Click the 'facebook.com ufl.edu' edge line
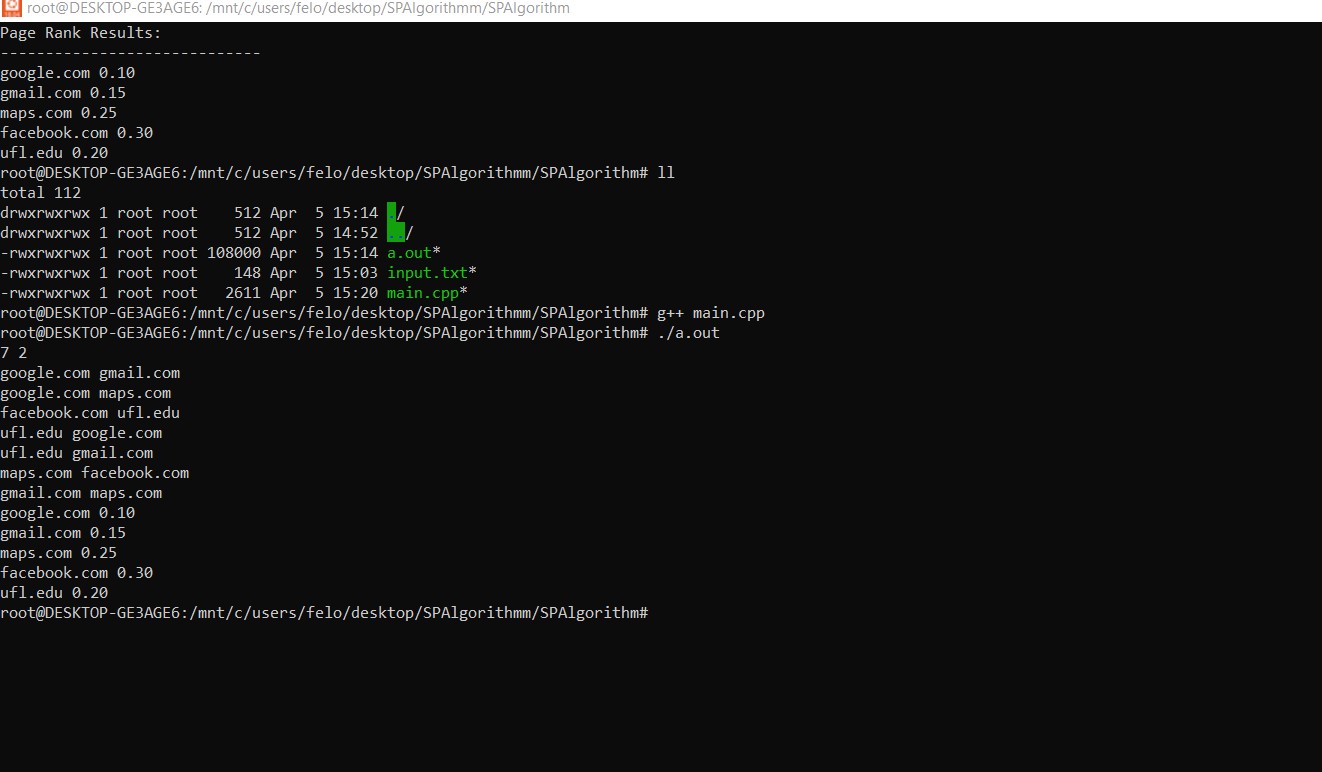Image resolution: width=1322 pixels, height=772 pixels. tap(90, 413)
